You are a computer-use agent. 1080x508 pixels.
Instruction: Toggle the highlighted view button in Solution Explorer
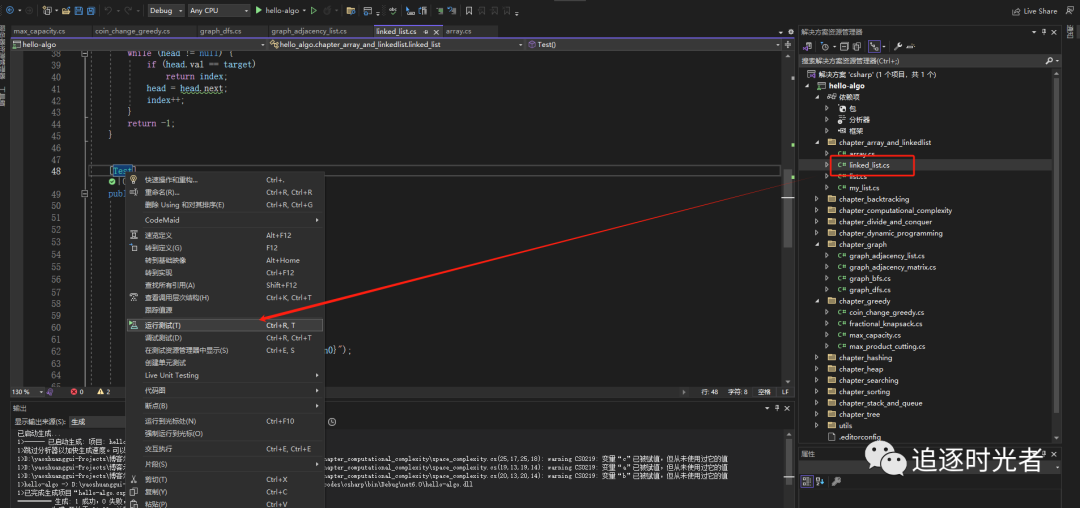point(875,46)
